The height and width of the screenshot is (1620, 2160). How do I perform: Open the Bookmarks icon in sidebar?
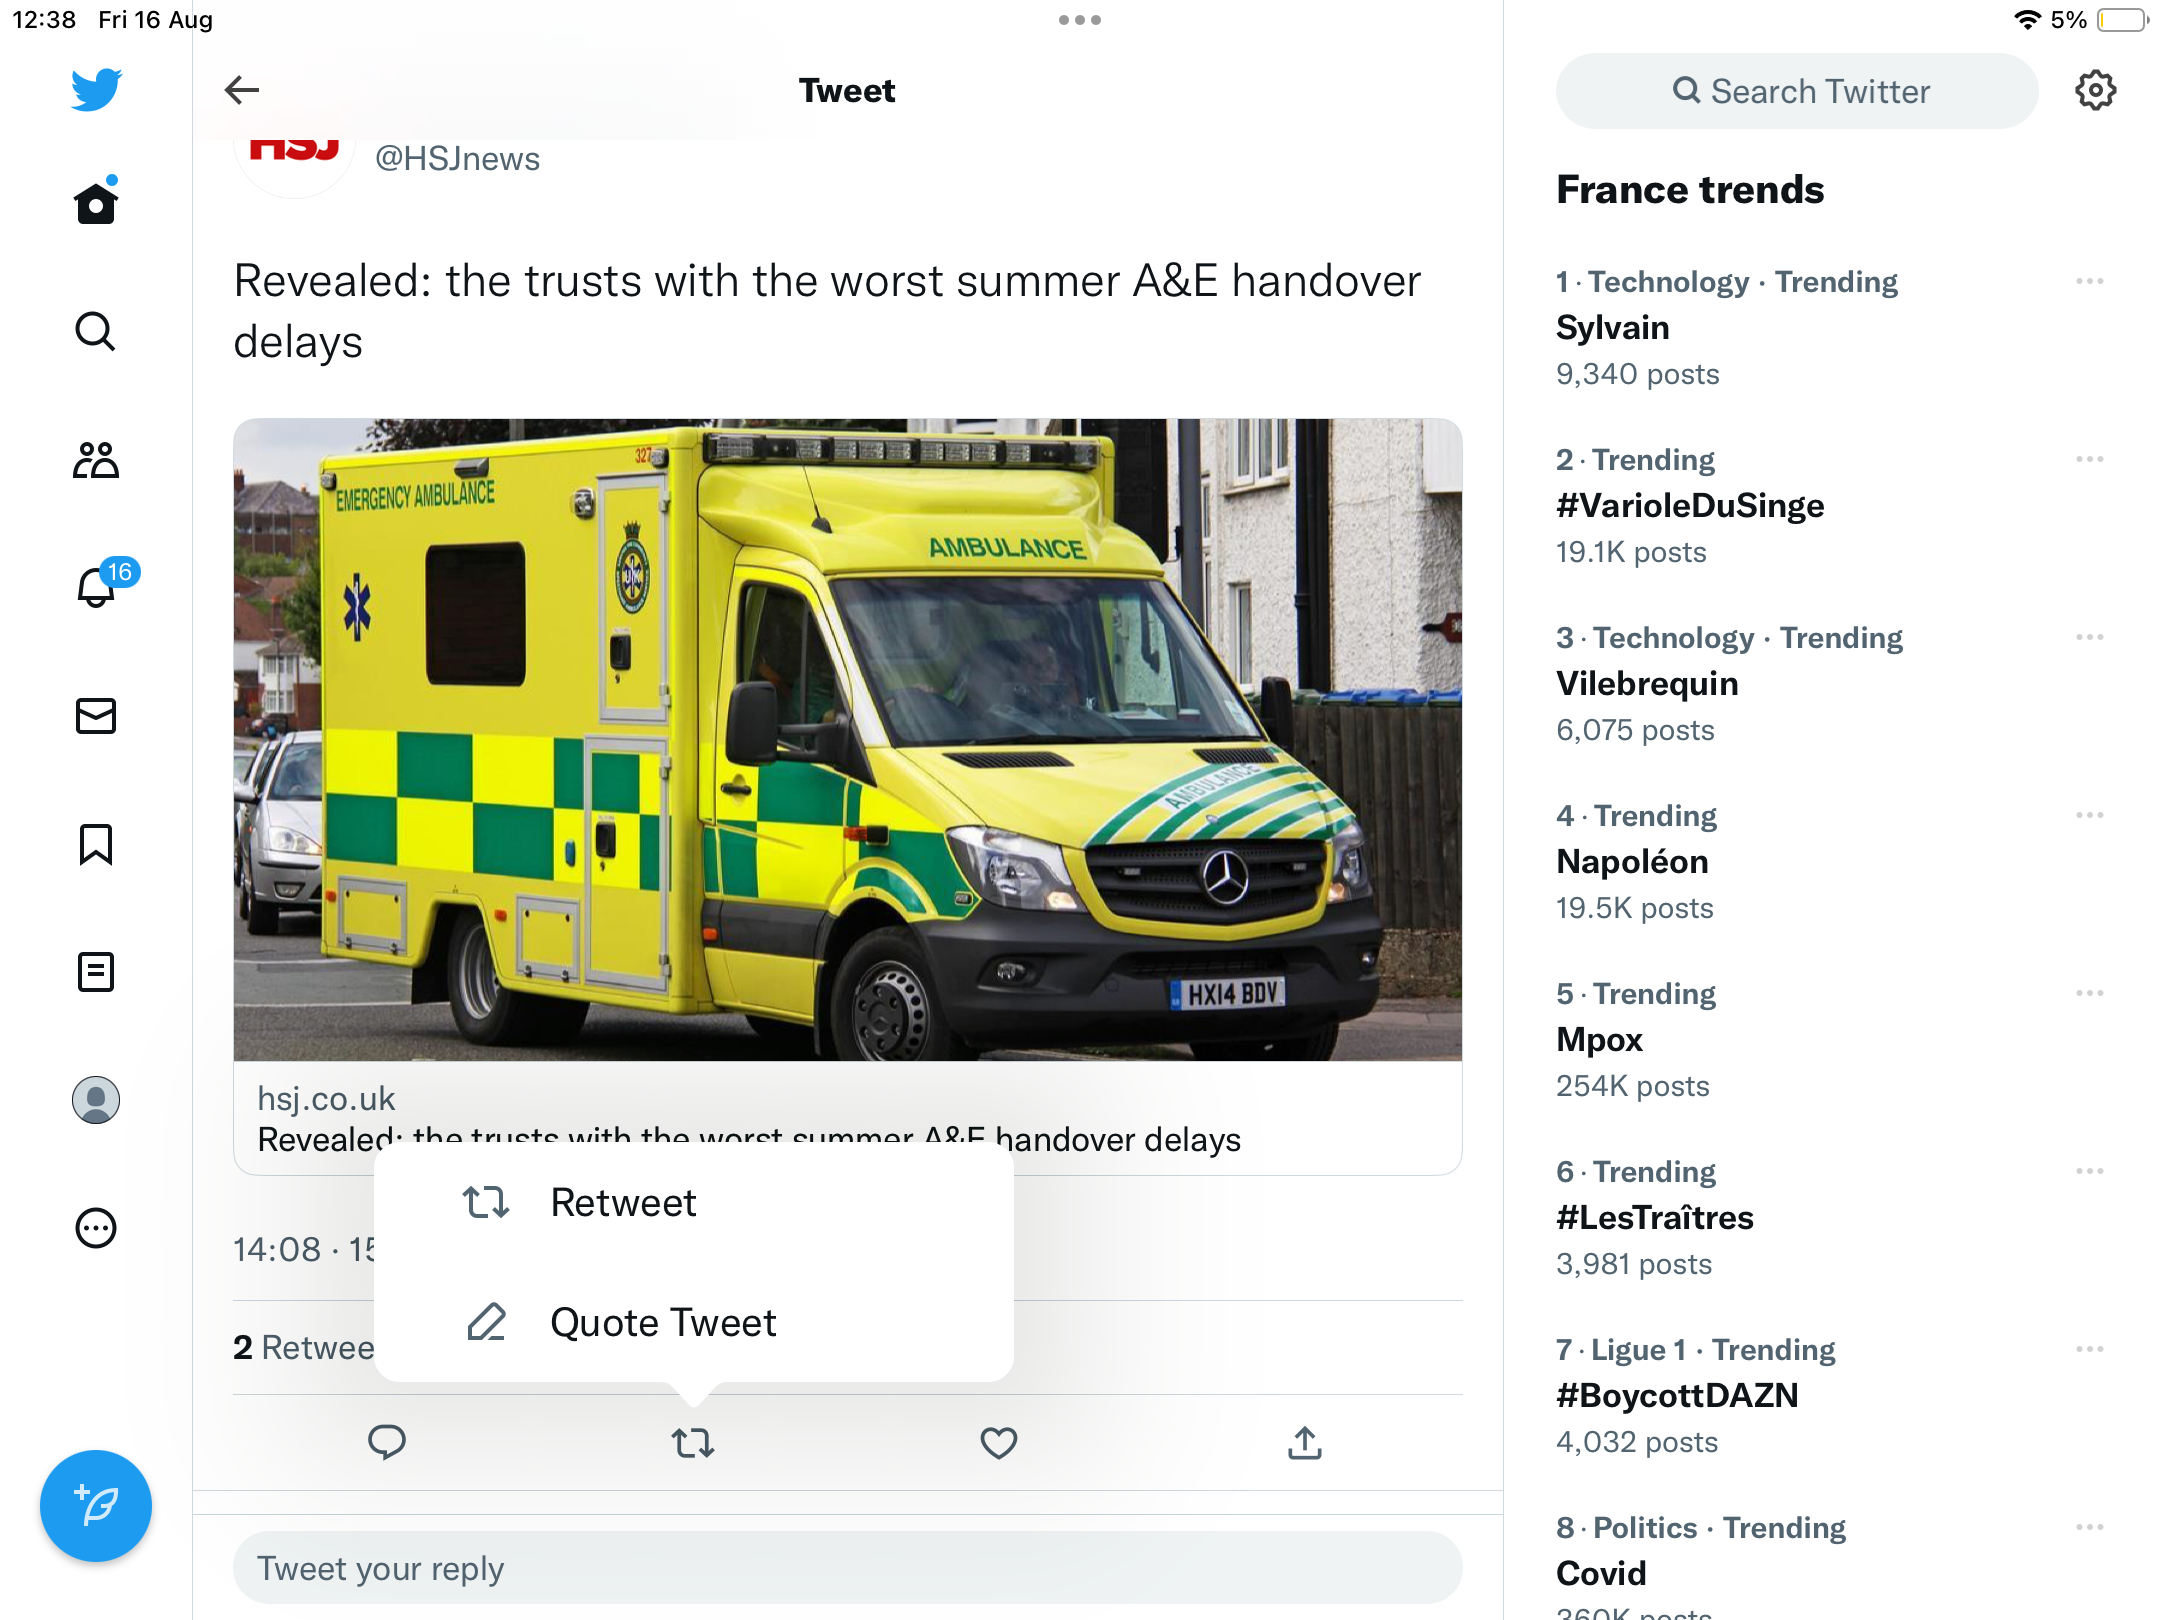[x=96, y=844]
